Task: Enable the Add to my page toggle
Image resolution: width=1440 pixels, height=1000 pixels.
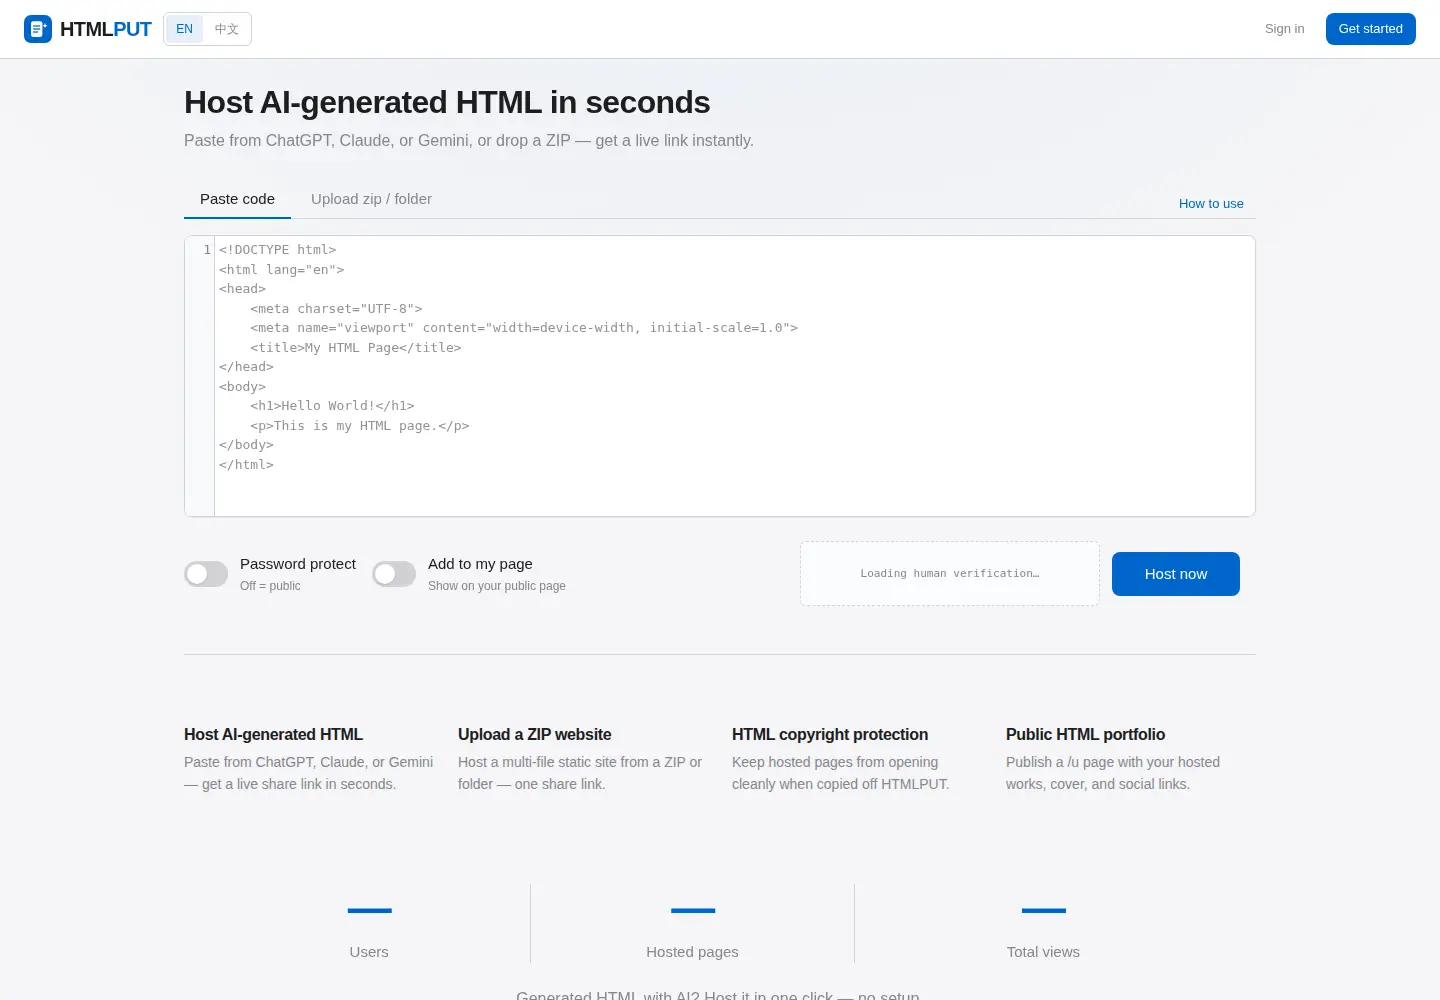Action: [x=394, y=574]
